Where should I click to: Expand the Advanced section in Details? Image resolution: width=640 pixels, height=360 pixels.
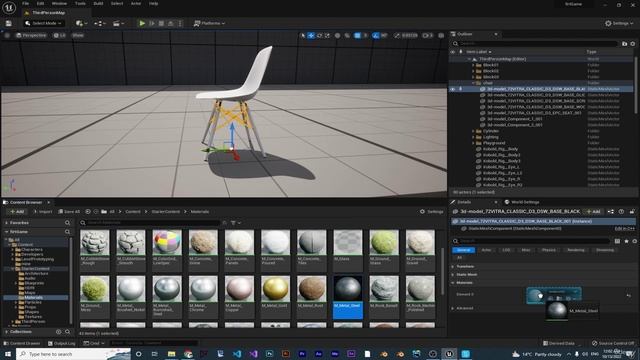[x=453, y=308]
